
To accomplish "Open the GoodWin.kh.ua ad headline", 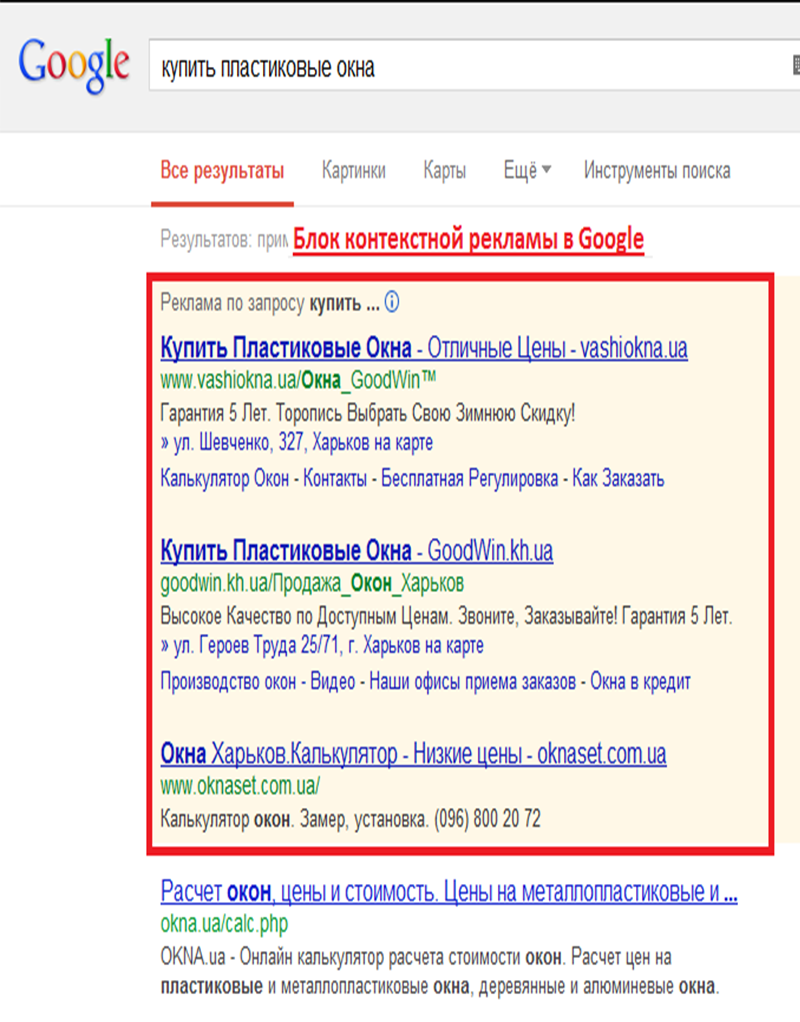I will (x=356, y=551).
